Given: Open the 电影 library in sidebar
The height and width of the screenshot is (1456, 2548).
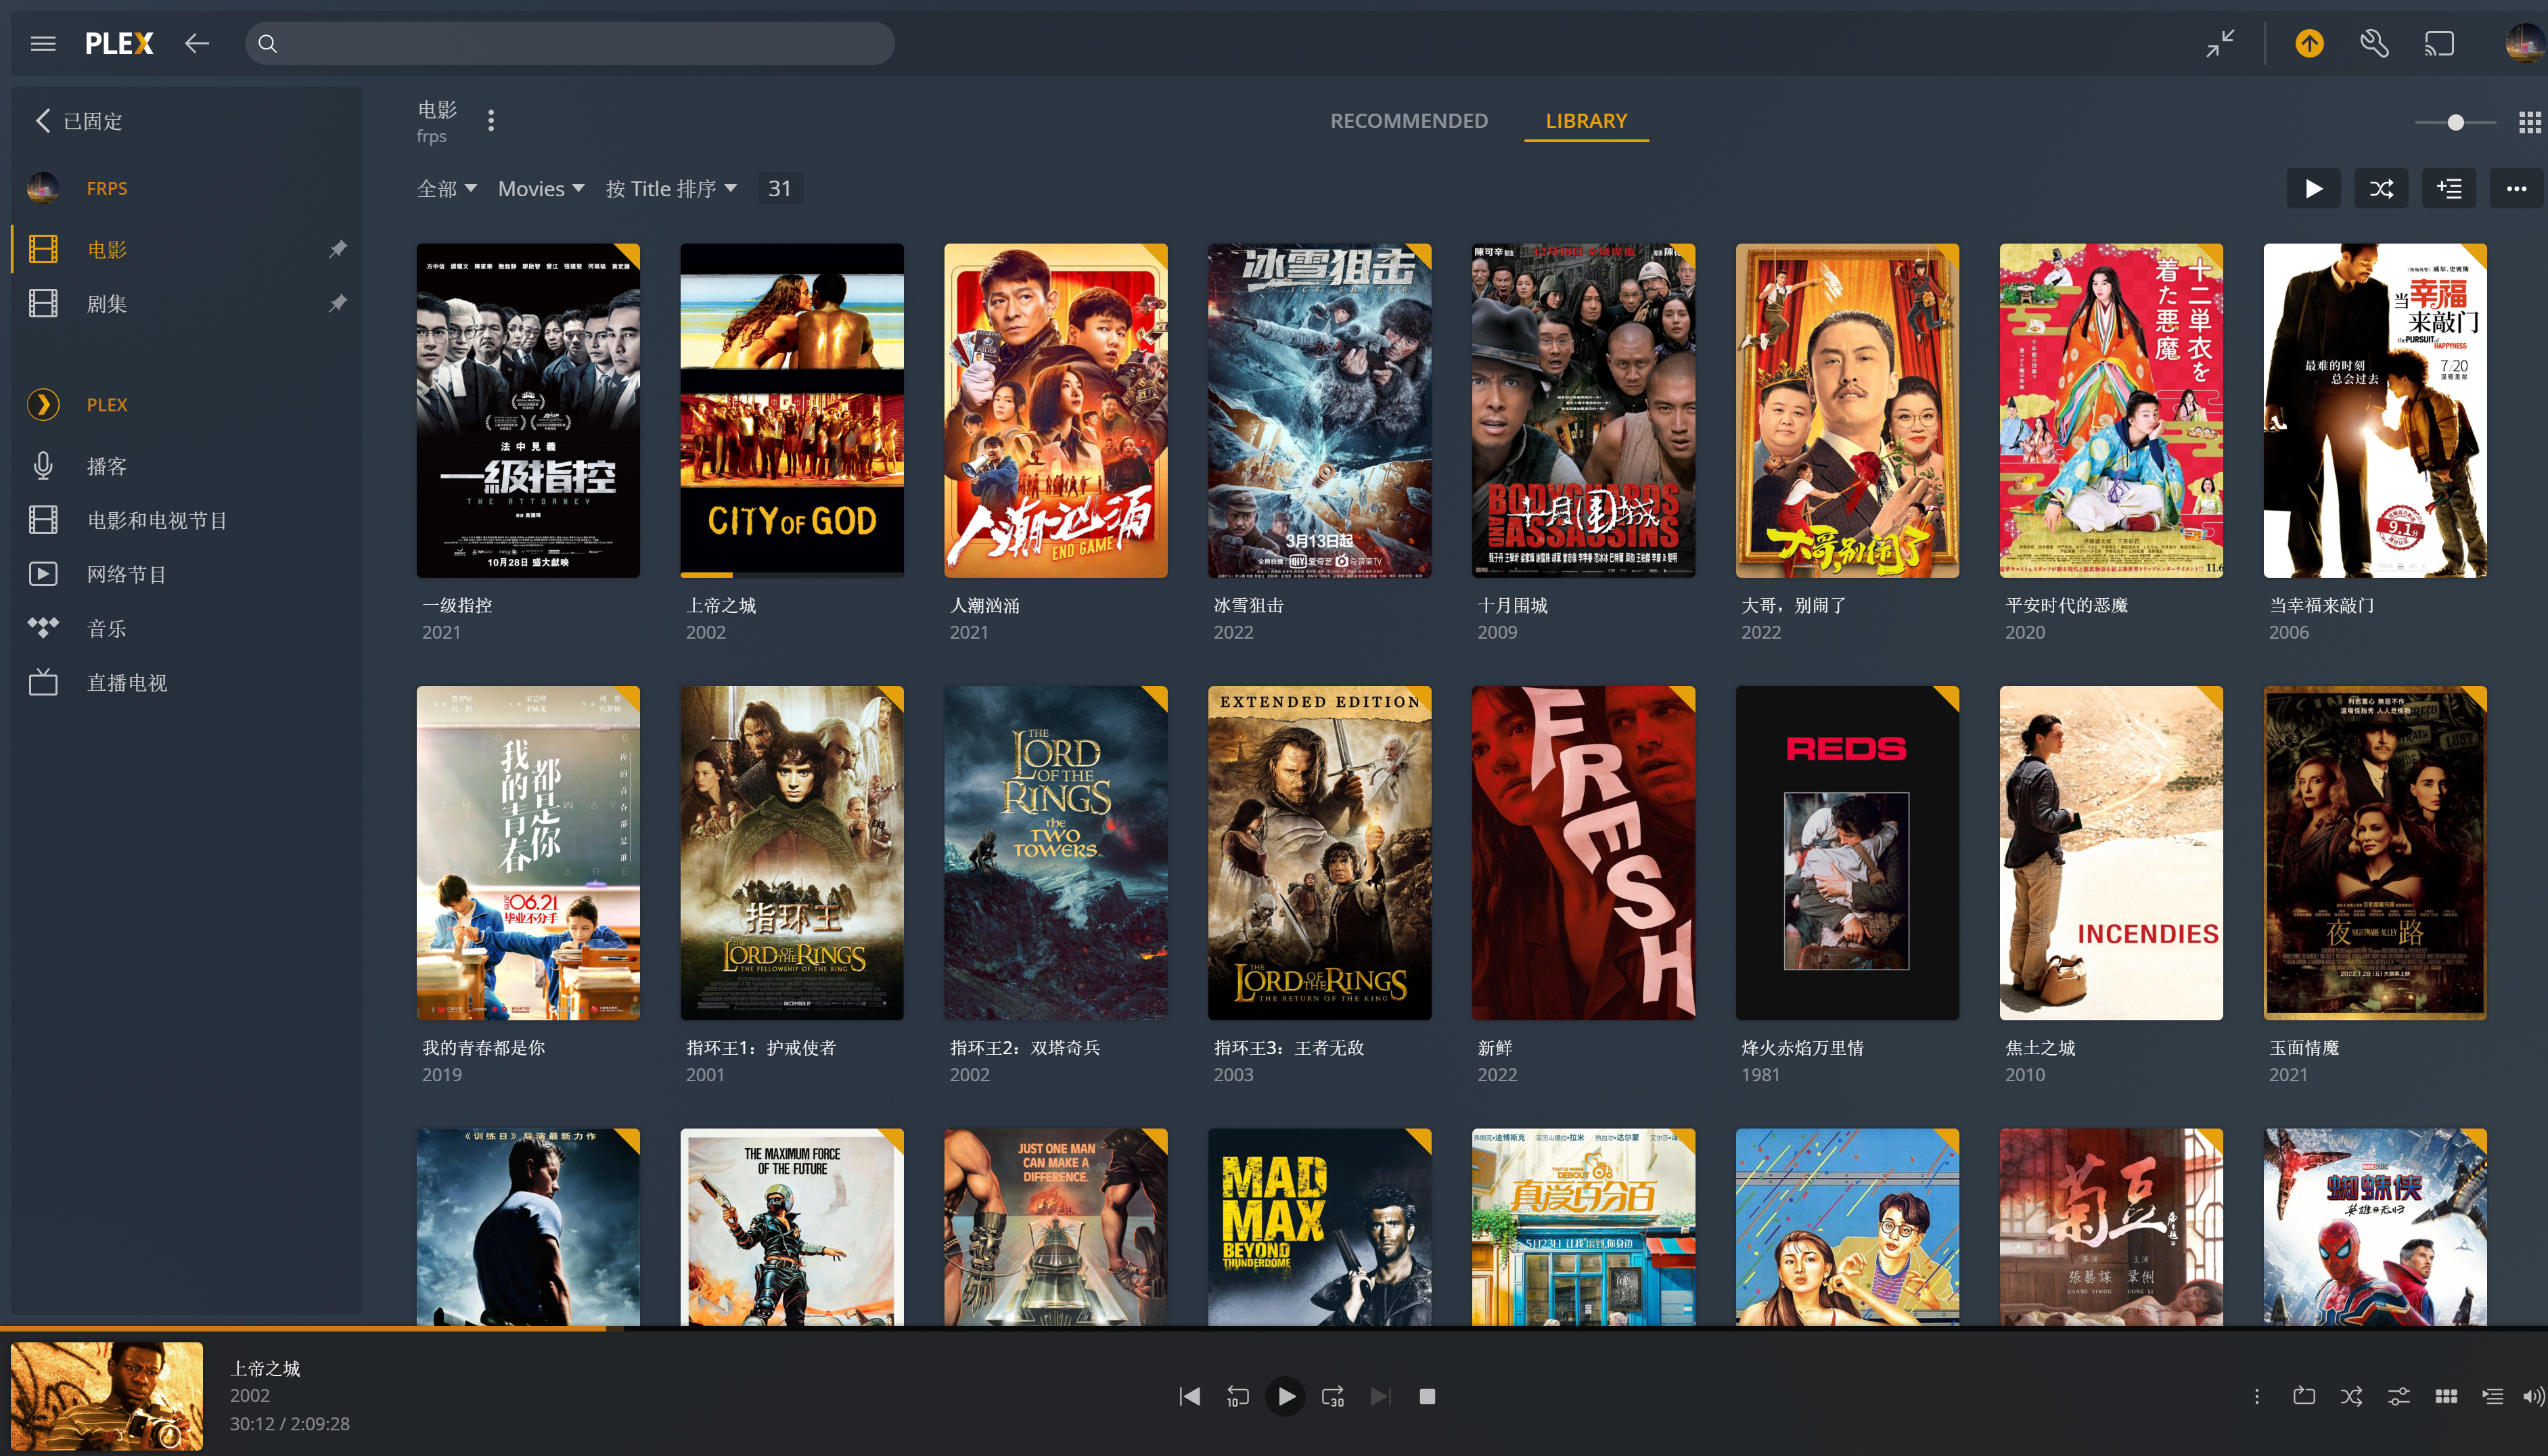Looking at the screenshot, I should [x=107, y=249].
